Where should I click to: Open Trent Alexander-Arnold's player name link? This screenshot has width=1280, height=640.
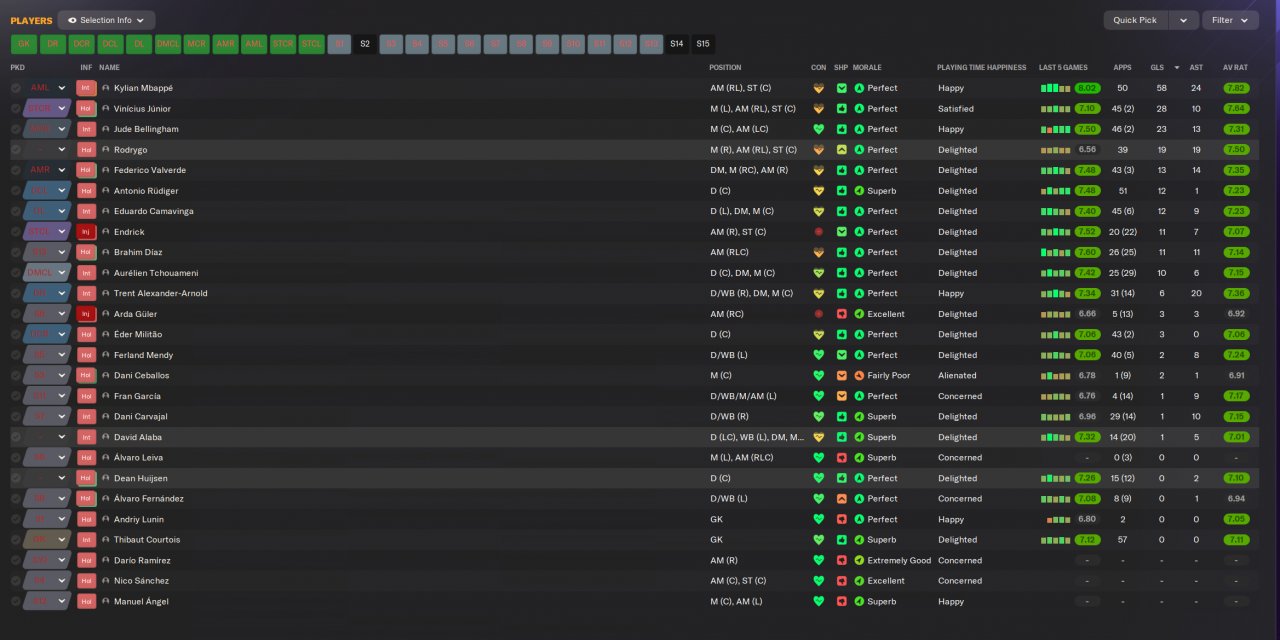(160, 294)
